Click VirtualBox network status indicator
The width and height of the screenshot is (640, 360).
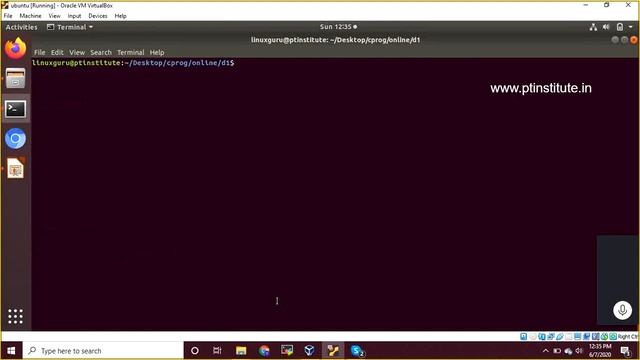pos(551,336)
